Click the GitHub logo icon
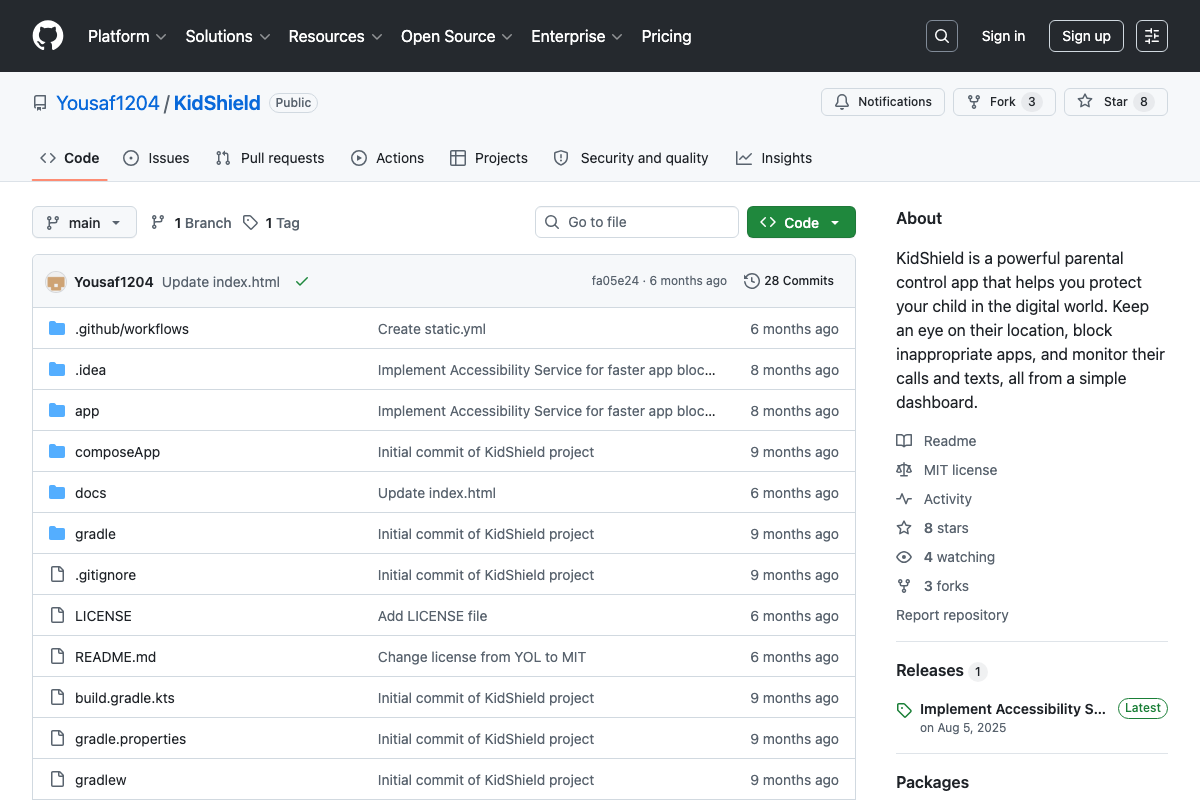This screenshot has width=1200, height=800. pyautogui.click(x=48, y=36)
